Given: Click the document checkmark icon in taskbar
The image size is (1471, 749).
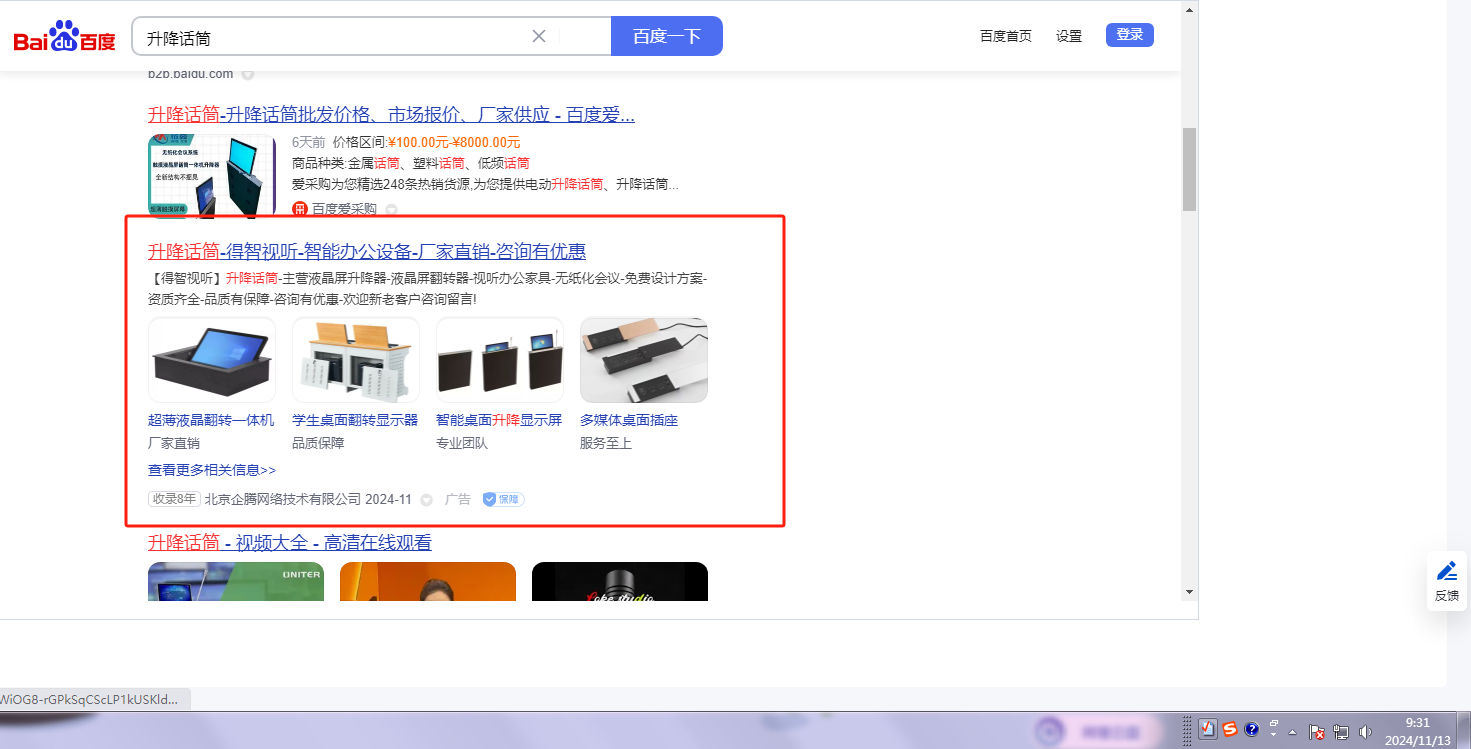Looking at the screenshot, I should (x=1208, y=730).
